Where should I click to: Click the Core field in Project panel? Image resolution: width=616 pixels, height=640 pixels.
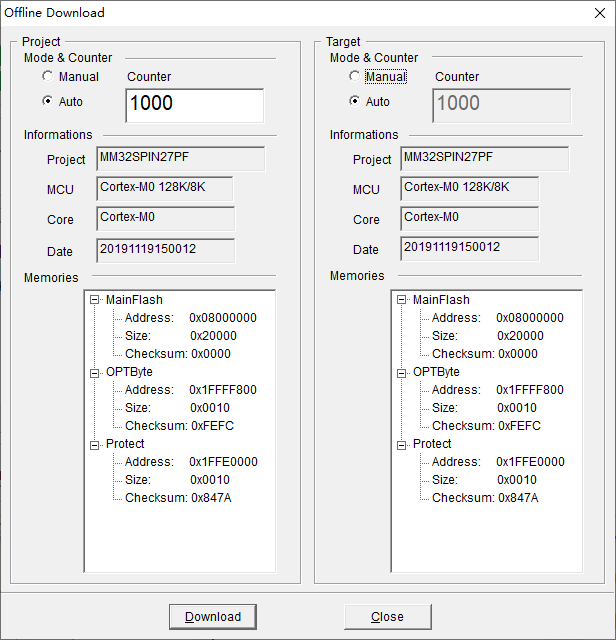(165, 218)
